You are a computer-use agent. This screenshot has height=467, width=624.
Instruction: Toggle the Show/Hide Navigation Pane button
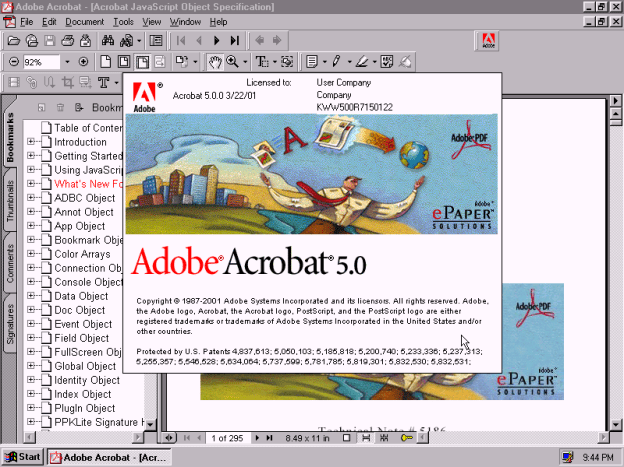click(155, 41)
